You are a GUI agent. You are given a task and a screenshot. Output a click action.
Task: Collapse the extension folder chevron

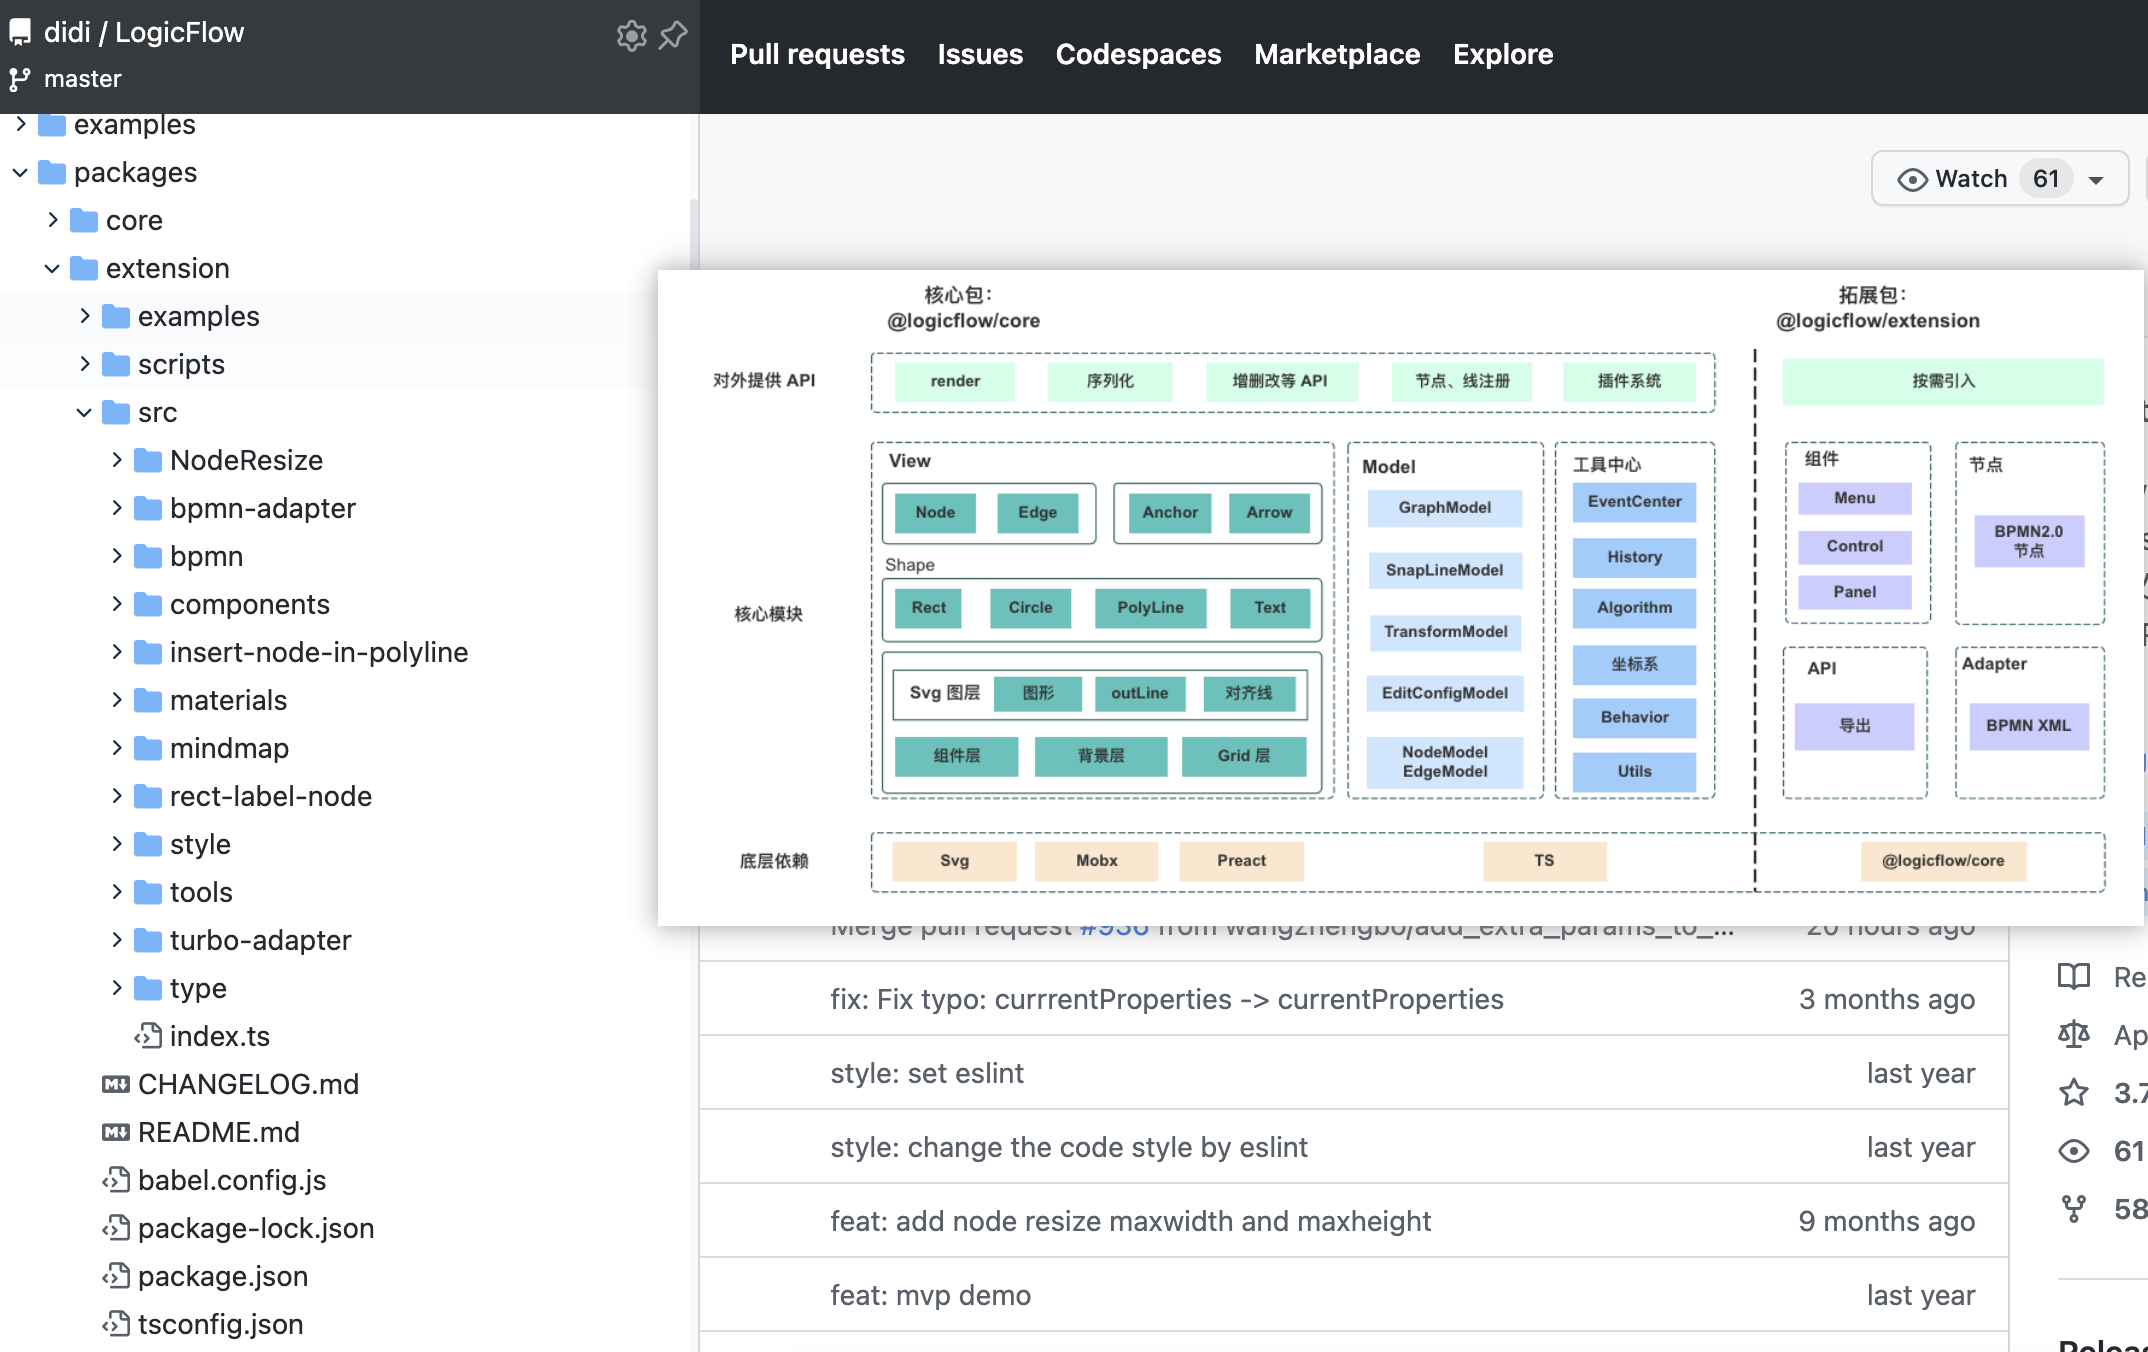click(52, 268)
